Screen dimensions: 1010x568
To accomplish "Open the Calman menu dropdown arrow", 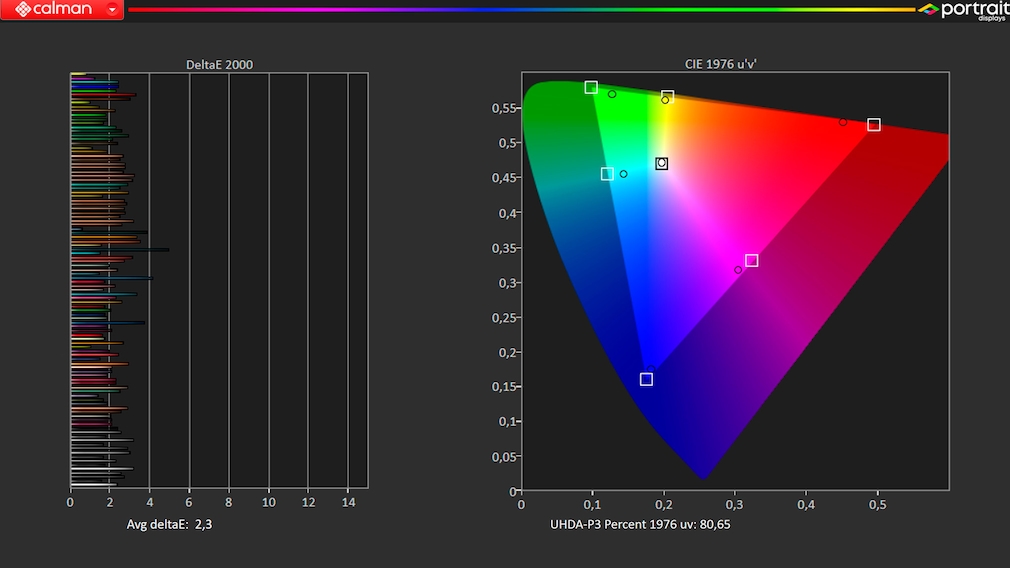I will point(112,9).
